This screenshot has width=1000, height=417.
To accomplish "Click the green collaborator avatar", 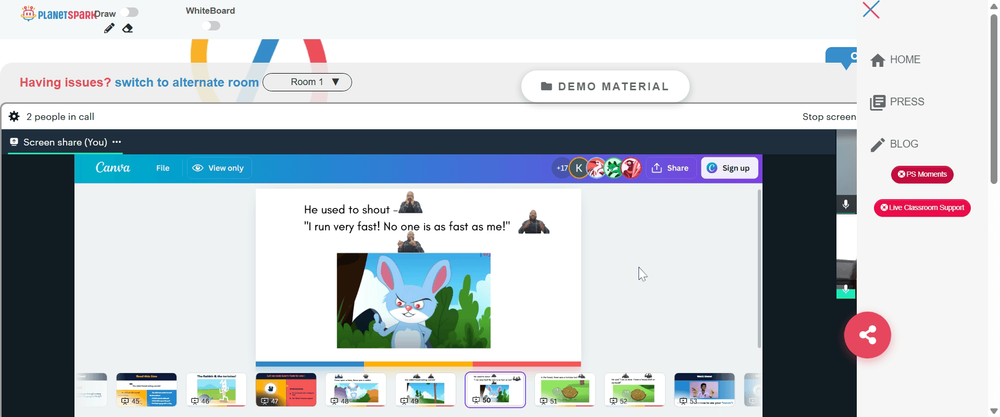I will [614, 168].
